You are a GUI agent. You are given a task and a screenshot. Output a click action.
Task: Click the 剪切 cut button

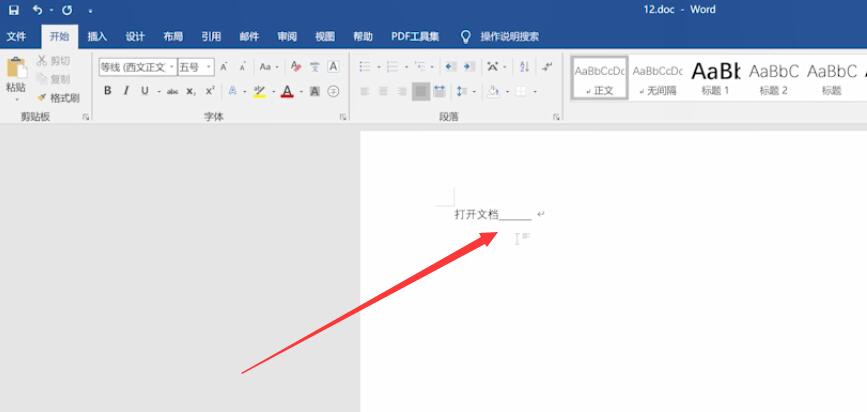click(x=54, y=61)
